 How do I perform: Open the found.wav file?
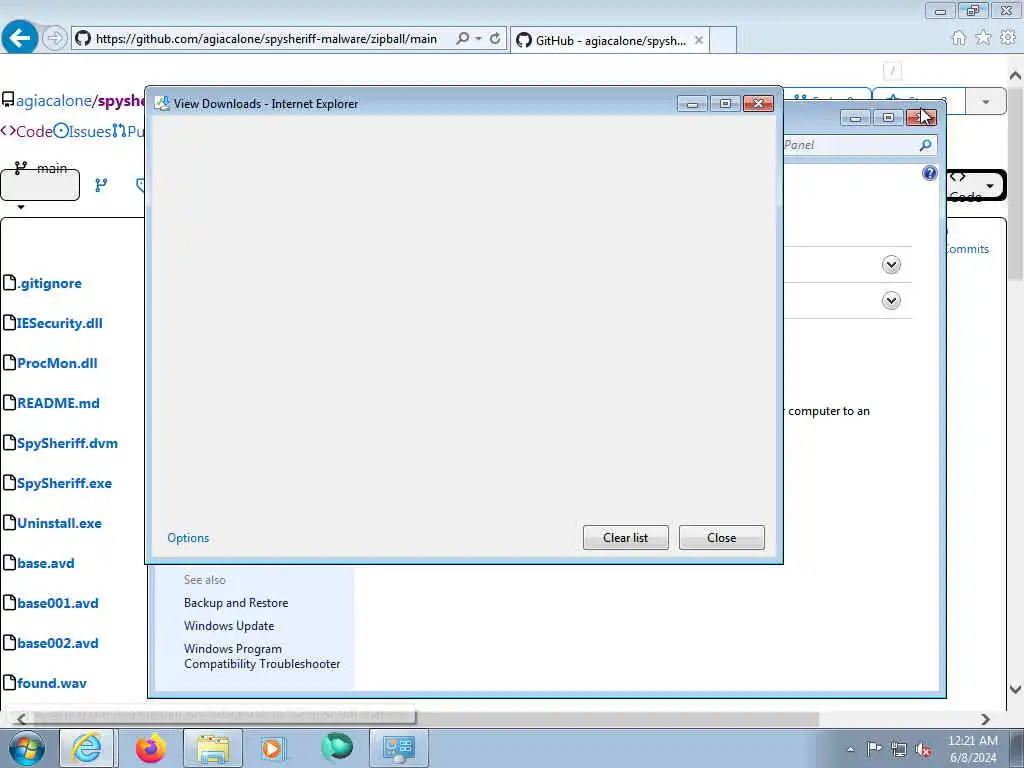[x=52, y=683]
